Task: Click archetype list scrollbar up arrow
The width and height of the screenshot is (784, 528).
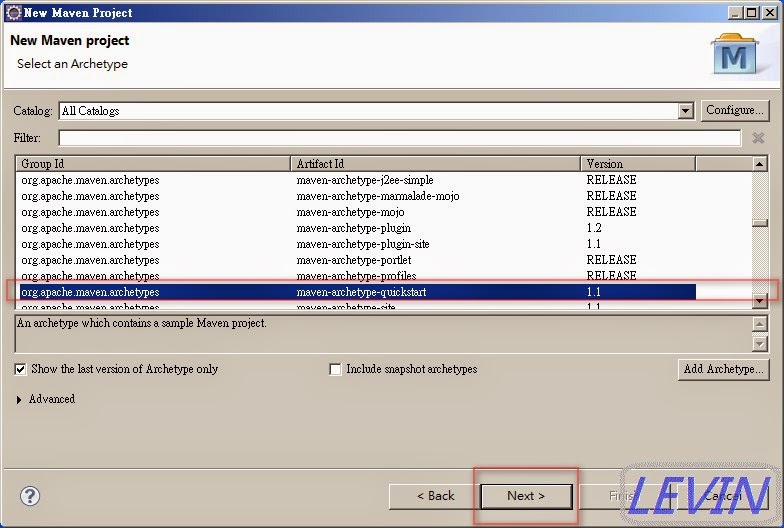Action: coord(760,164)
